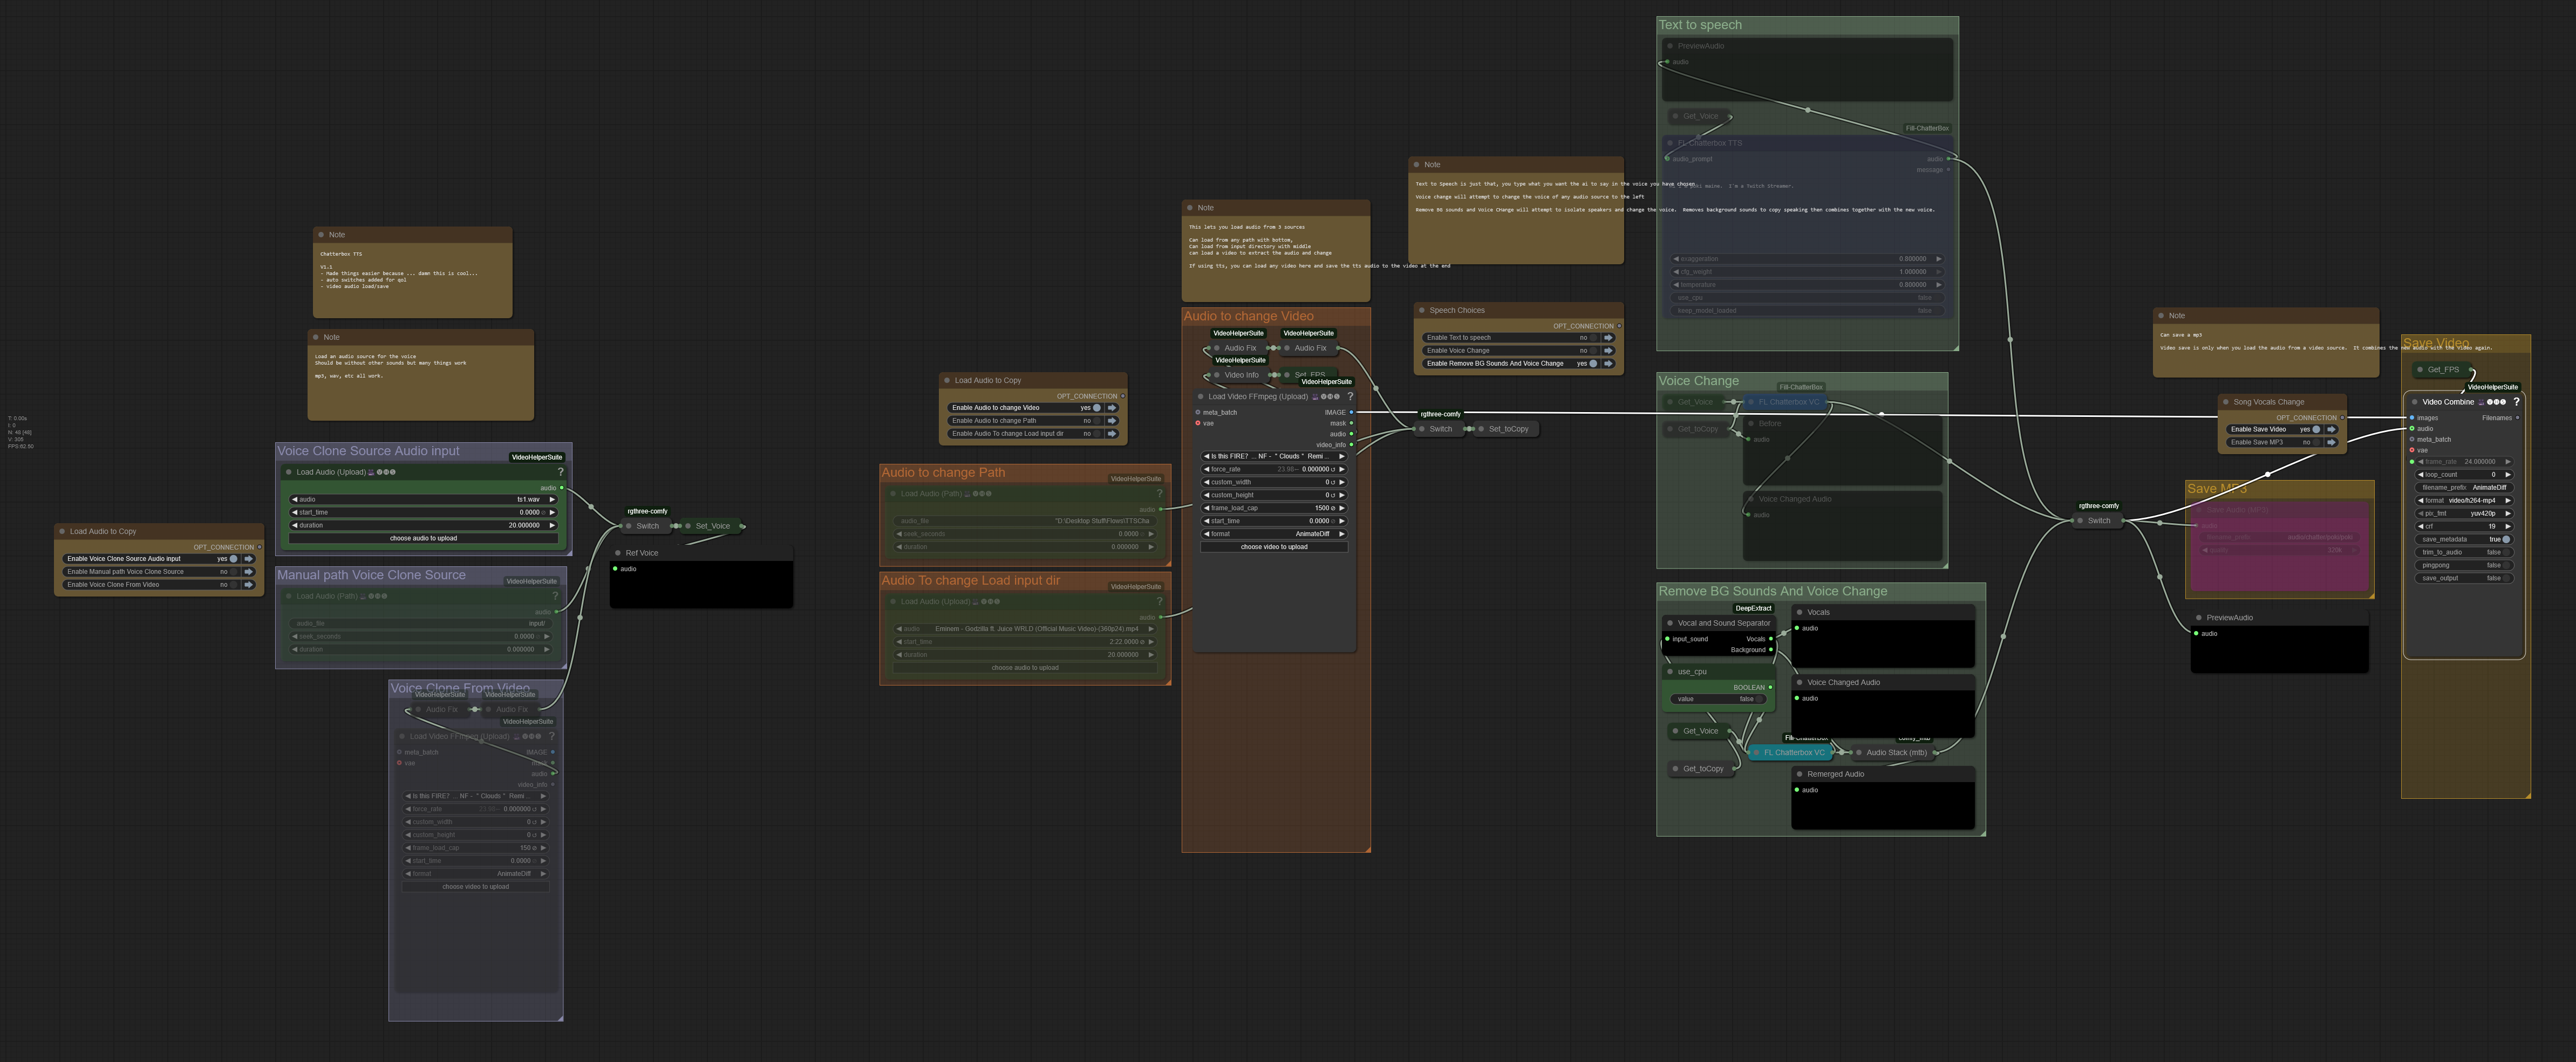Open help icon on Video Combine node

click(2516, 402)
